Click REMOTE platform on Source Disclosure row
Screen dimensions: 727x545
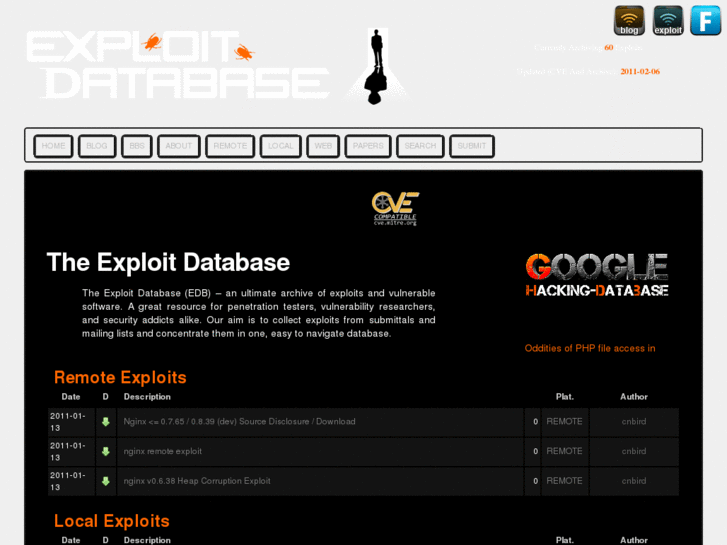pyautogui.click(x=564, y=422)
